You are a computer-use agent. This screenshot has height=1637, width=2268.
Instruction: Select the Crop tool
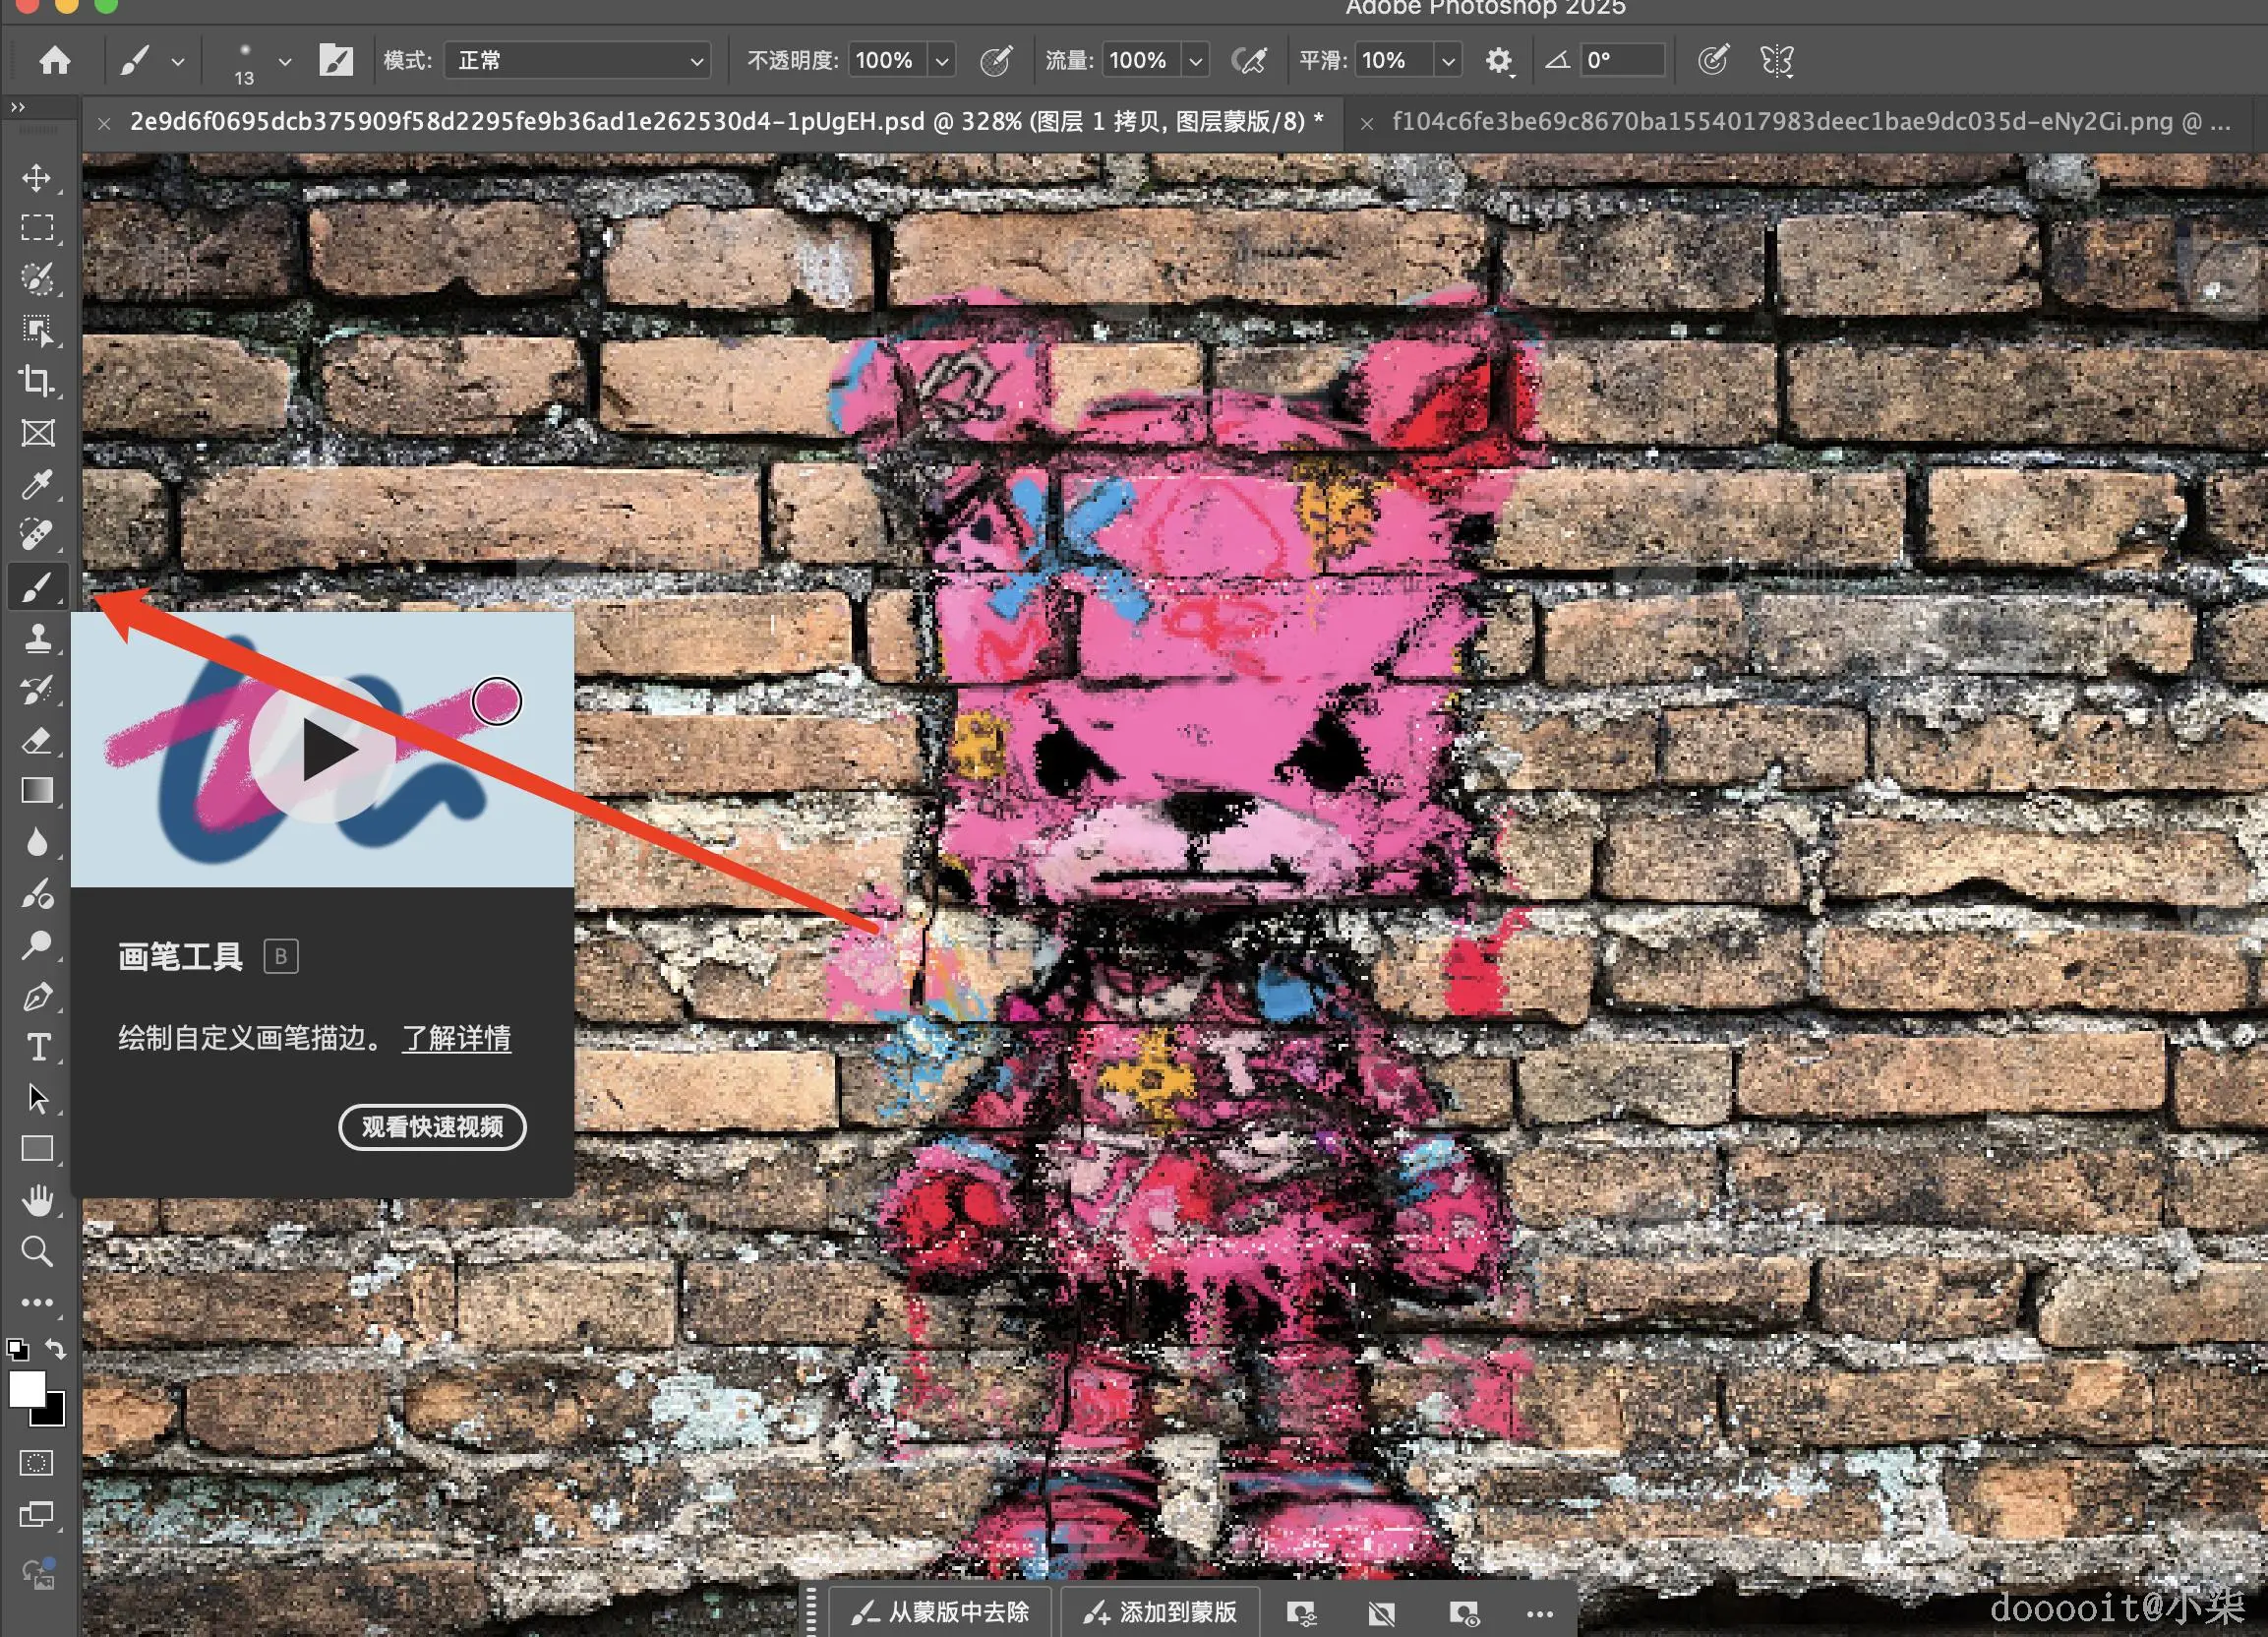[x=37, y=381]
